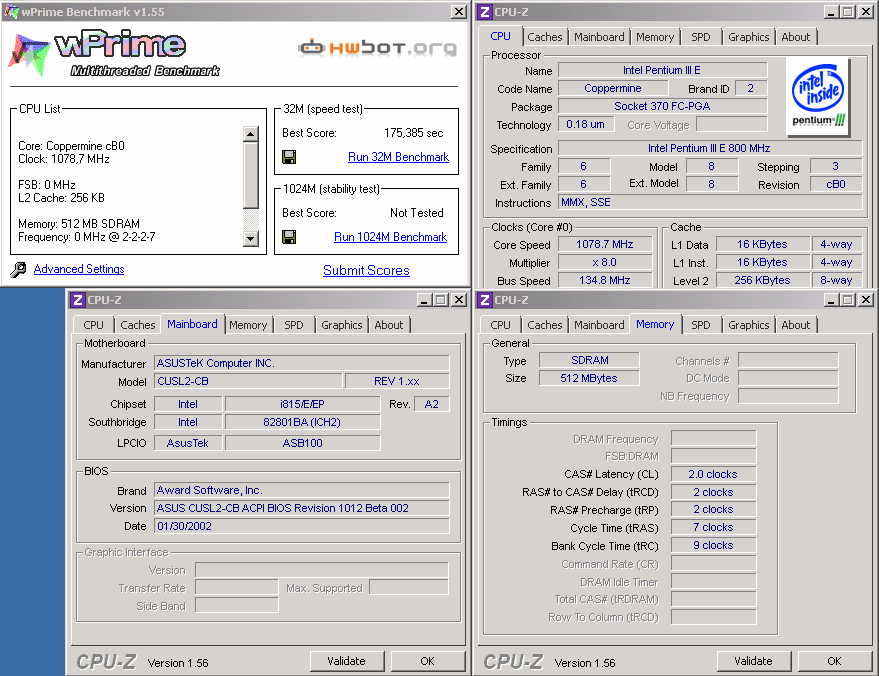Click the Name field Intel Pentium III E
The image size is (879, 676).
tap(662, 70)
